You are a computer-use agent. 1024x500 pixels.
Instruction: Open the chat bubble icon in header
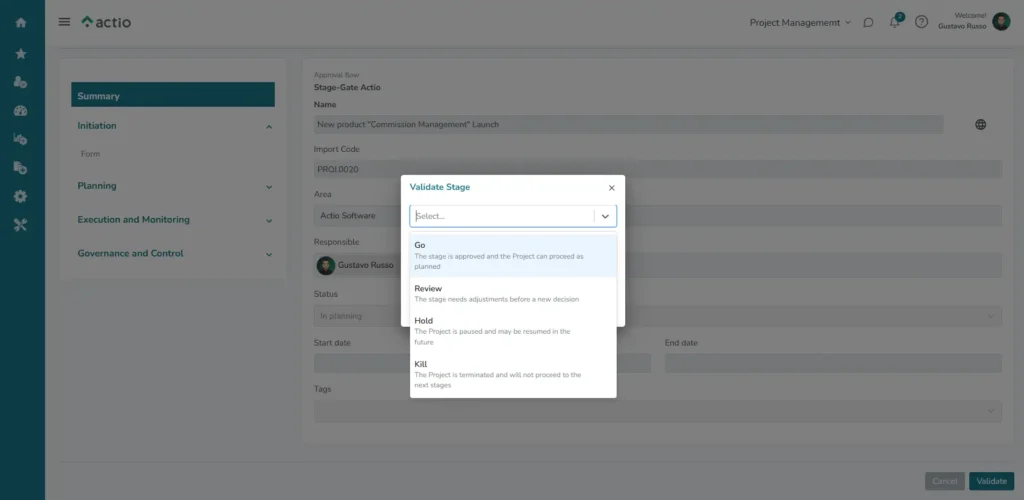point(868,22)
